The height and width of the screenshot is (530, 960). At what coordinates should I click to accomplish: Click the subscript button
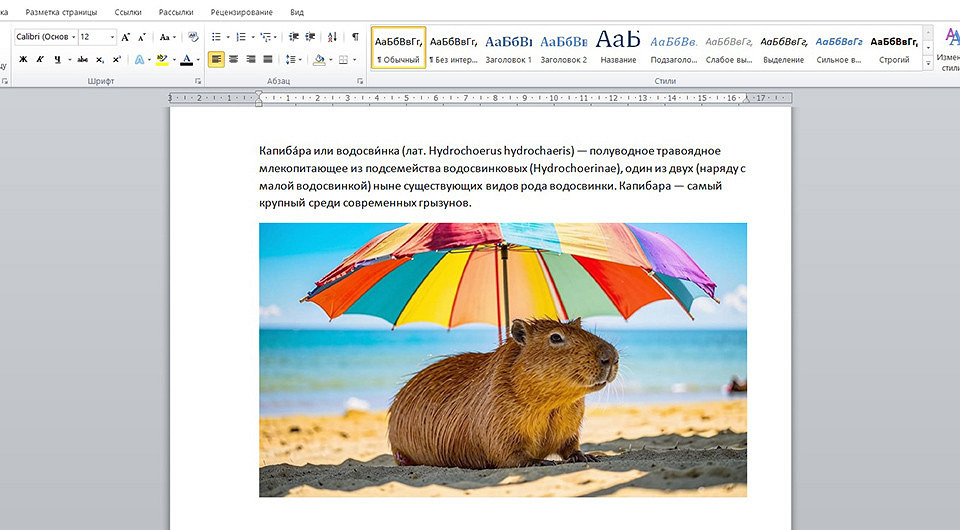[x=99, y=60]
